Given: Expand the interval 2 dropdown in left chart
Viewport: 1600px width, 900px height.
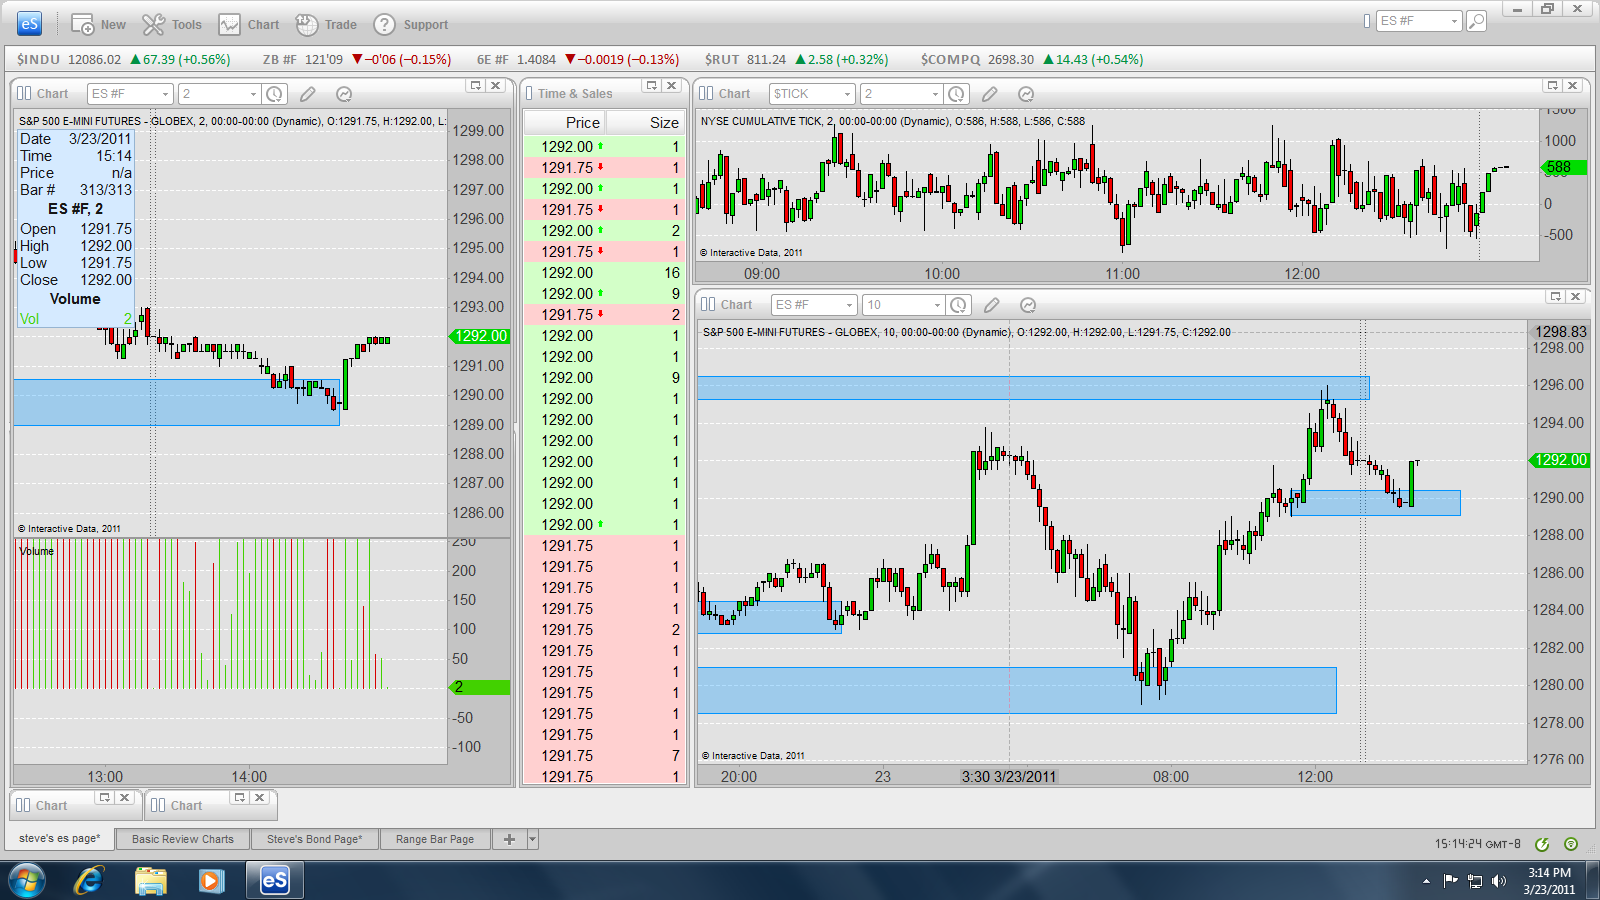Looking at the screenshot, I should [x=253, y=94].
